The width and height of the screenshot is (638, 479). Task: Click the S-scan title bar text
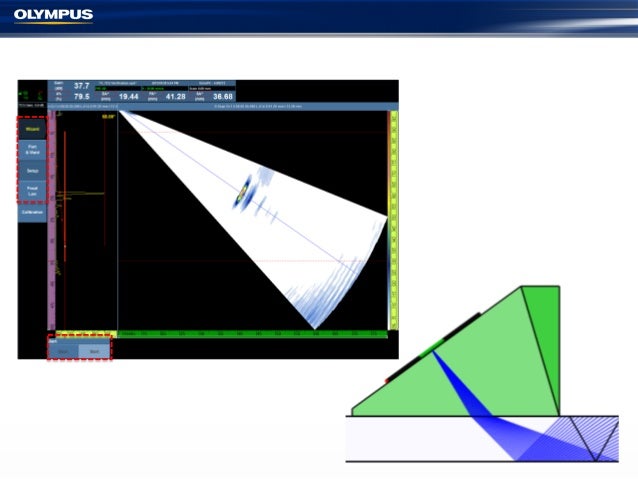coord(258,107)
